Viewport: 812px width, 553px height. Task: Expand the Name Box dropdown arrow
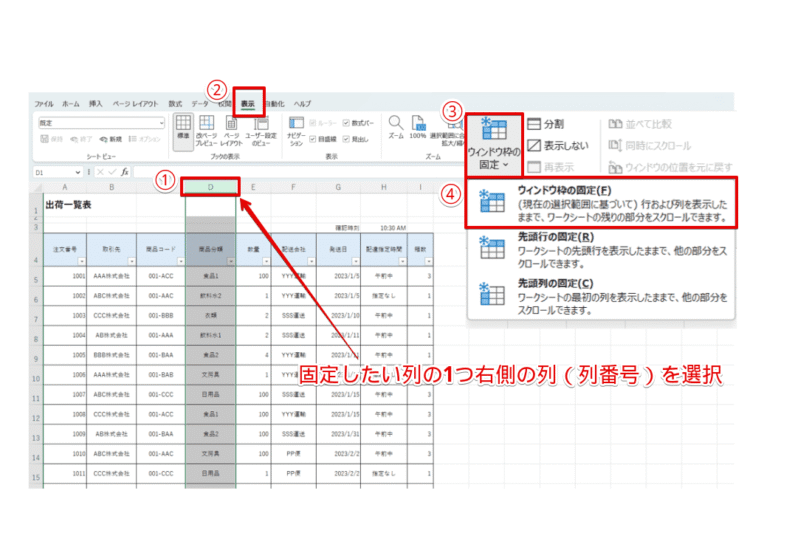pyautogui.click(x=78, y=172)
